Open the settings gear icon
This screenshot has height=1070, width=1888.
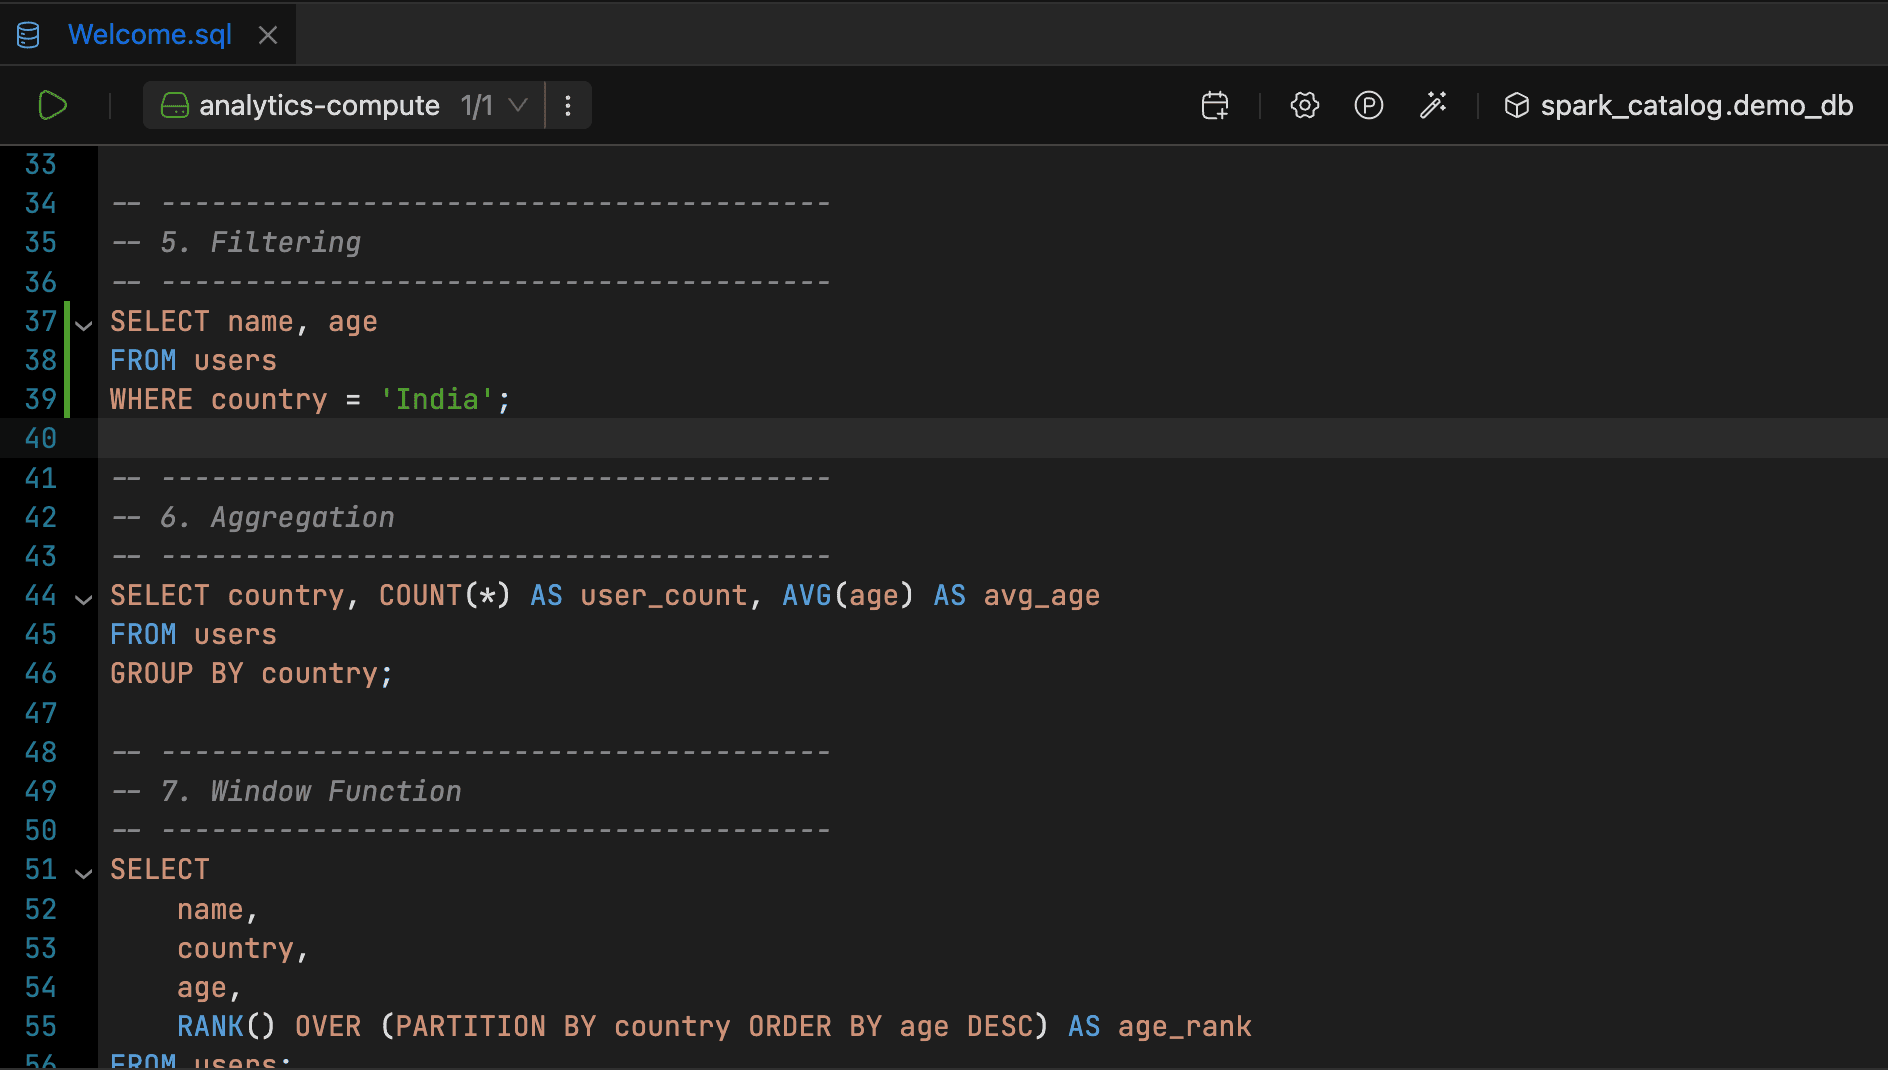pos(1303,105)
